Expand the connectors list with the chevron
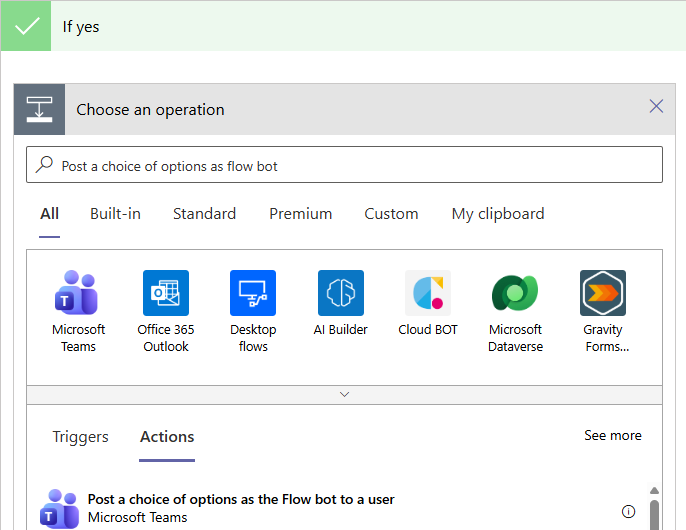 tap(344, 395)
